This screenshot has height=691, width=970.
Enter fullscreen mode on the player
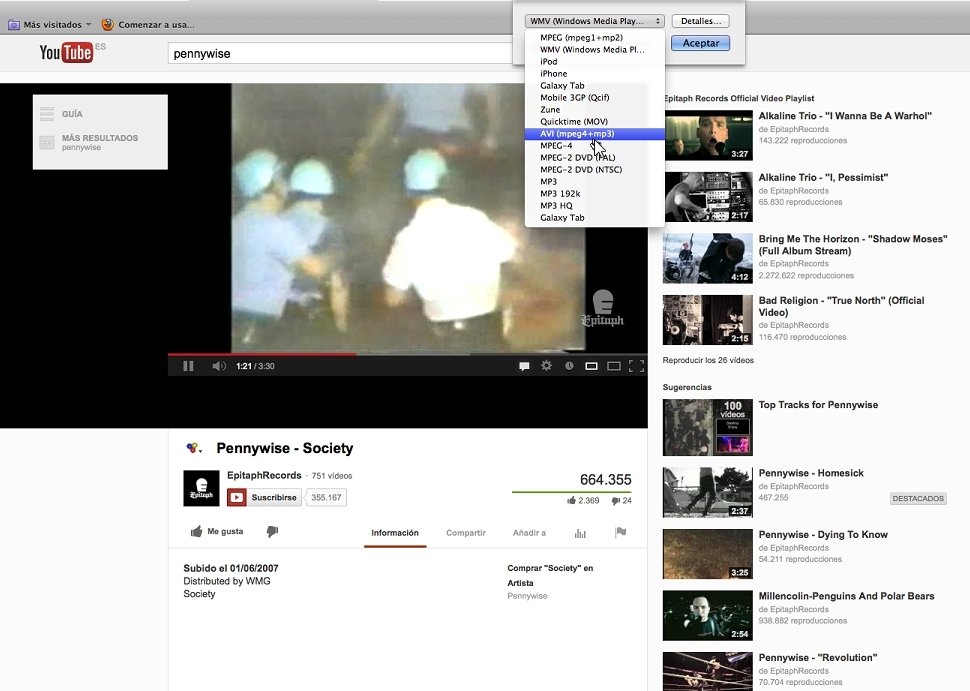point(637,366)
